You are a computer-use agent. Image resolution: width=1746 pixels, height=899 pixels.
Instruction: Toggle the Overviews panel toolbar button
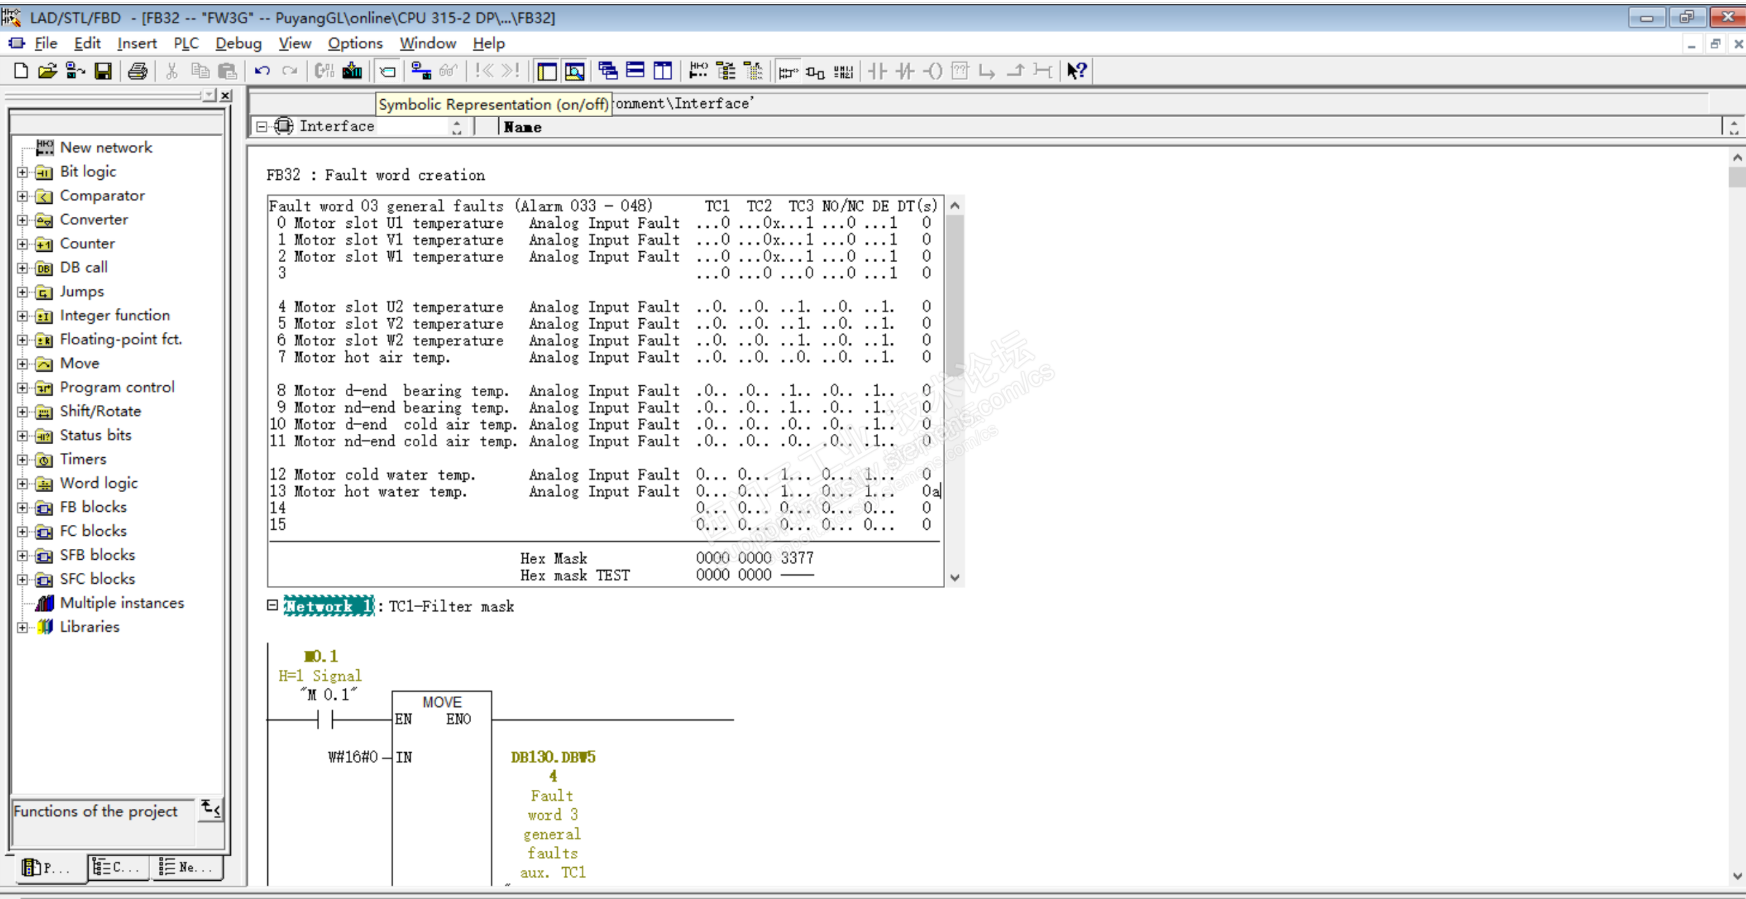(x=547, y=71)
